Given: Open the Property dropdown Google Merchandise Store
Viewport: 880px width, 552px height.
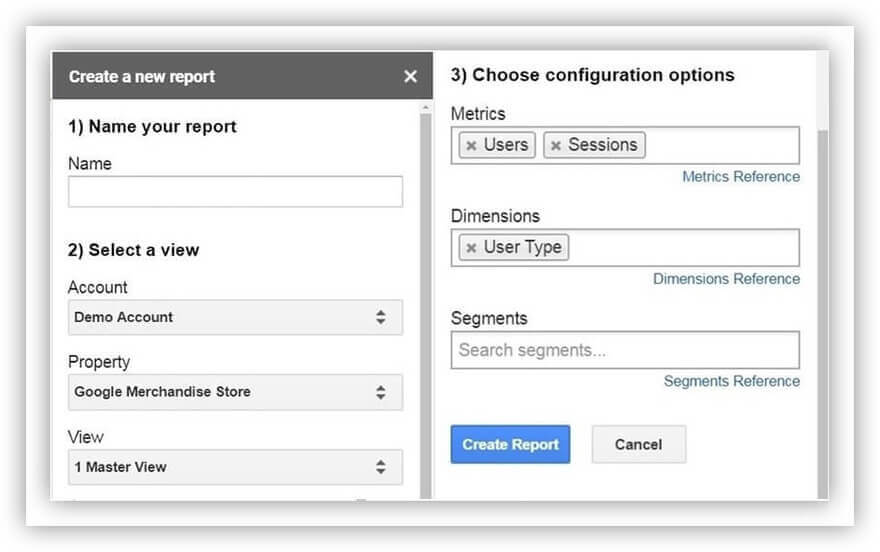Looking at the screenshot, I should [x=235, y=392].
